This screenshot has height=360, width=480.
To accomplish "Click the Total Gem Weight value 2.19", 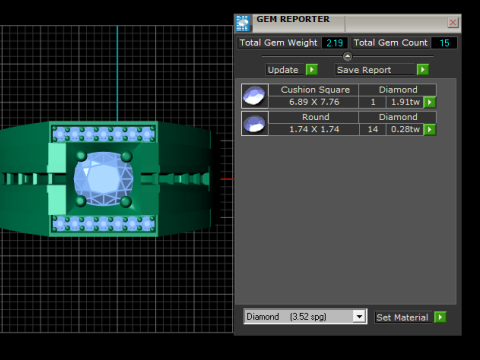I will click(335, 43).
